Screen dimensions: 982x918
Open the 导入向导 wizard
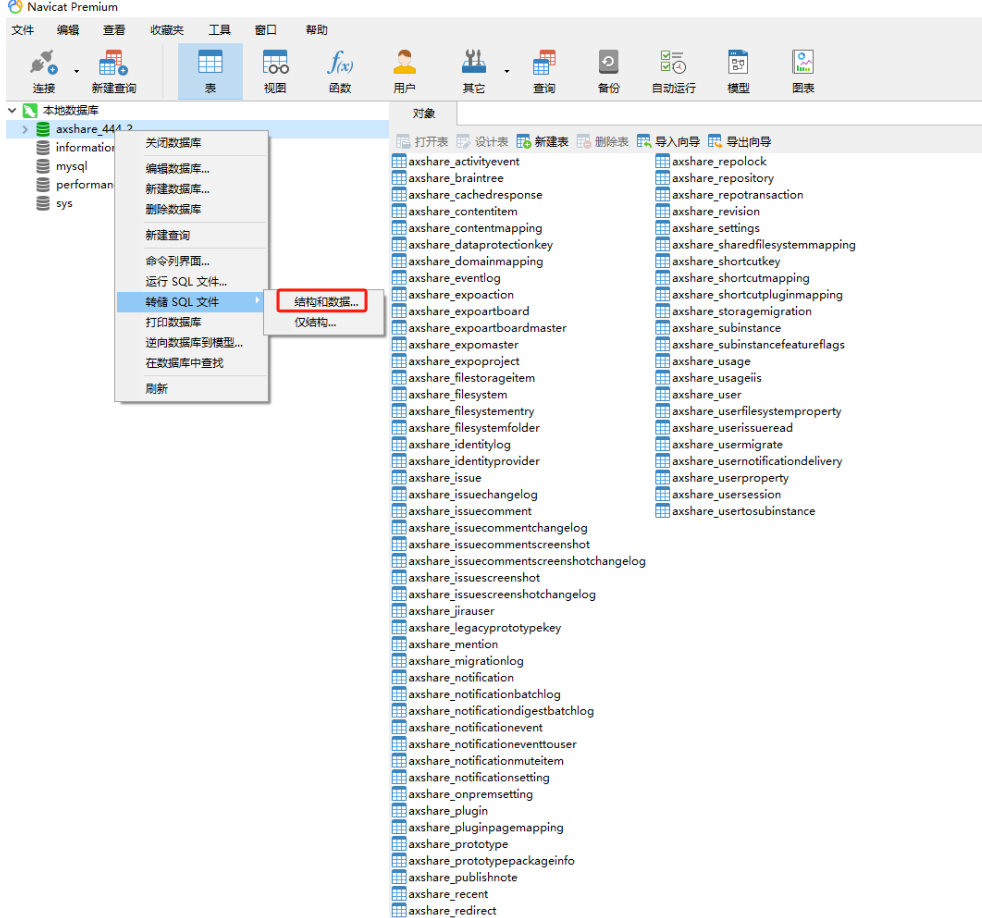pos(668,142)
